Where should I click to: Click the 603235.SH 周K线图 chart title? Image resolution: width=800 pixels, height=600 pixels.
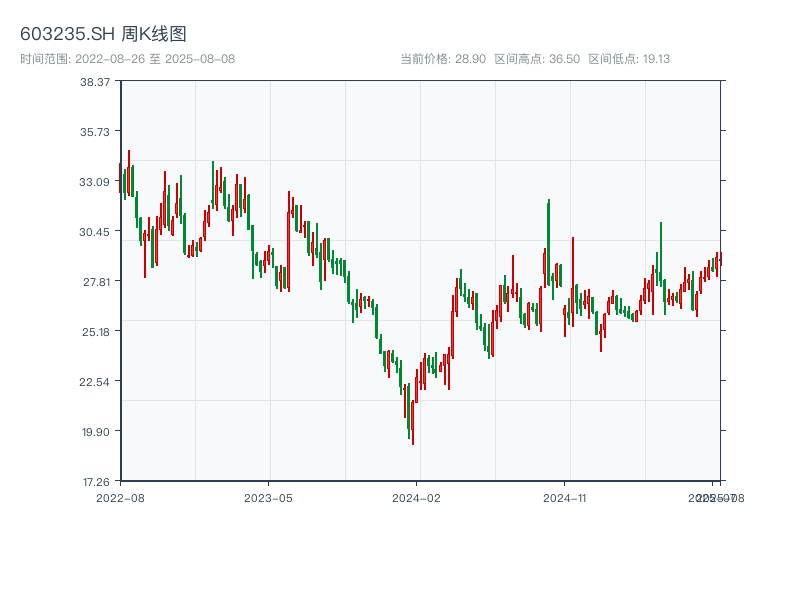point(103,34)
